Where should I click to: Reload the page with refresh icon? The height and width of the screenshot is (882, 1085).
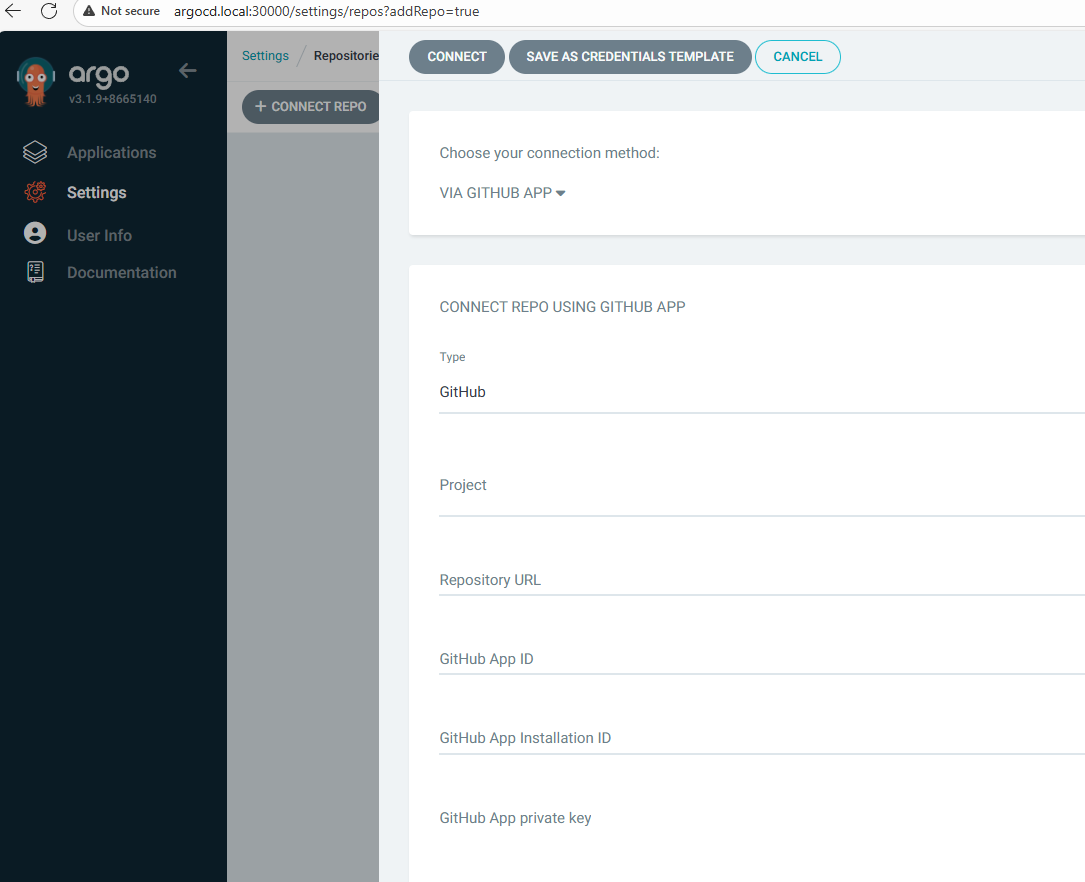tap(49, 11)
